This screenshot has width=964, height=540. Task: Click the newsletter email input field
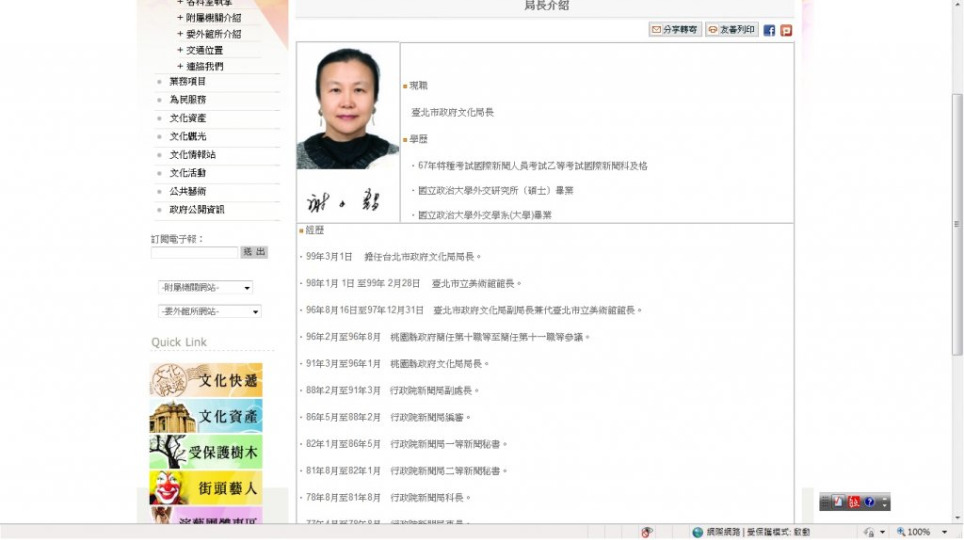(194, 253)
